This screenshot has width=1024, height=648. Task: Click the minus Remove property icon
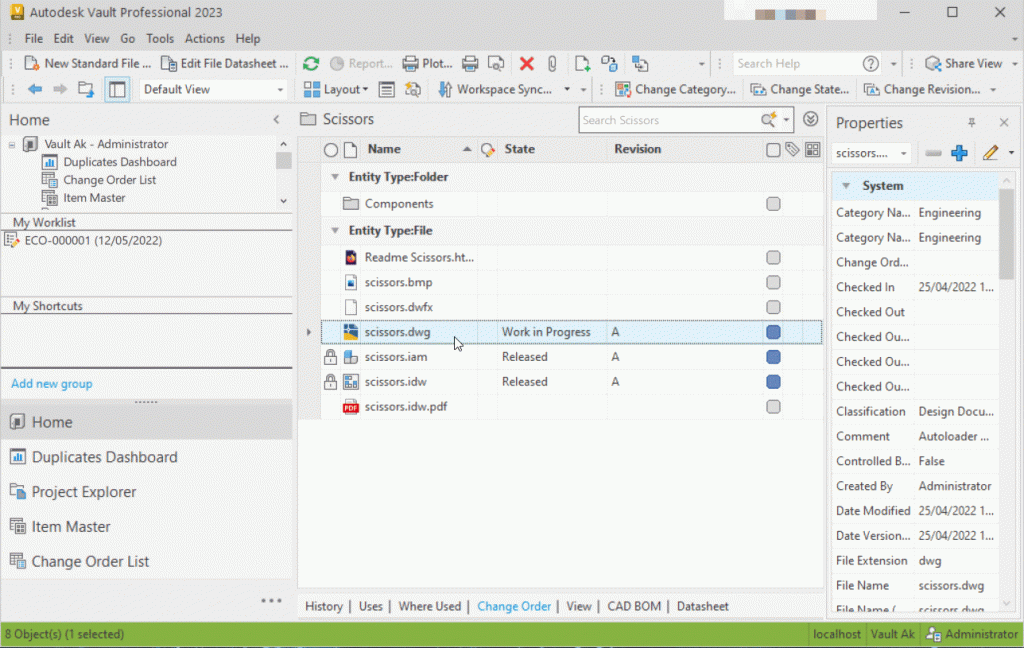tap(933, 153)
